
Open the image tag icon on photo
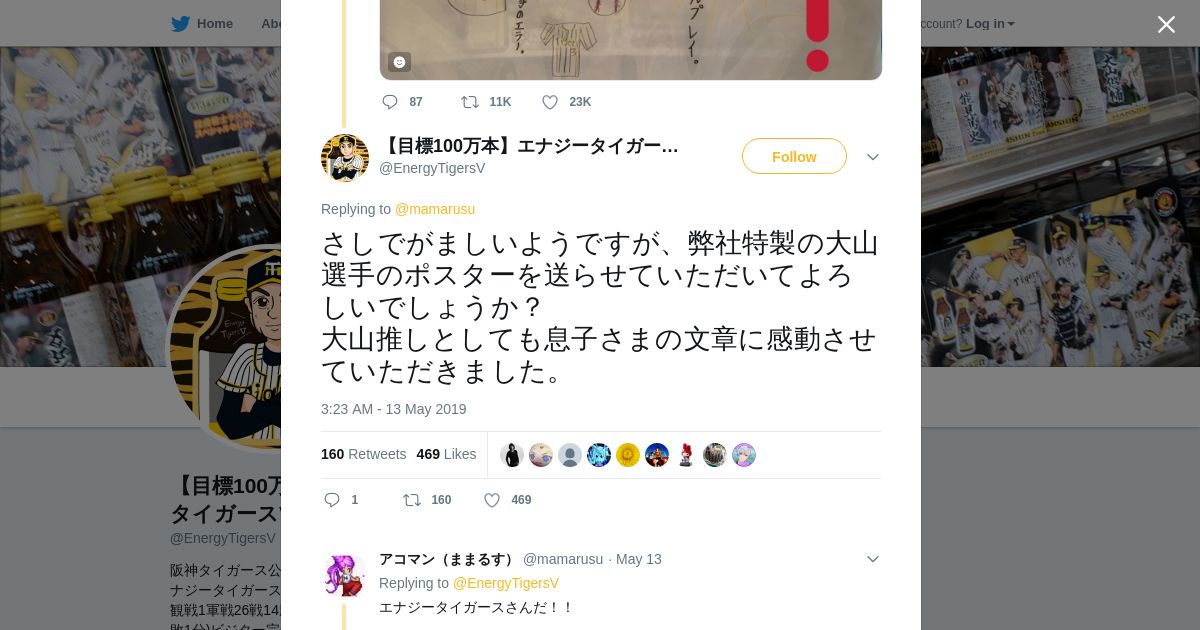[x=399, y=62]
